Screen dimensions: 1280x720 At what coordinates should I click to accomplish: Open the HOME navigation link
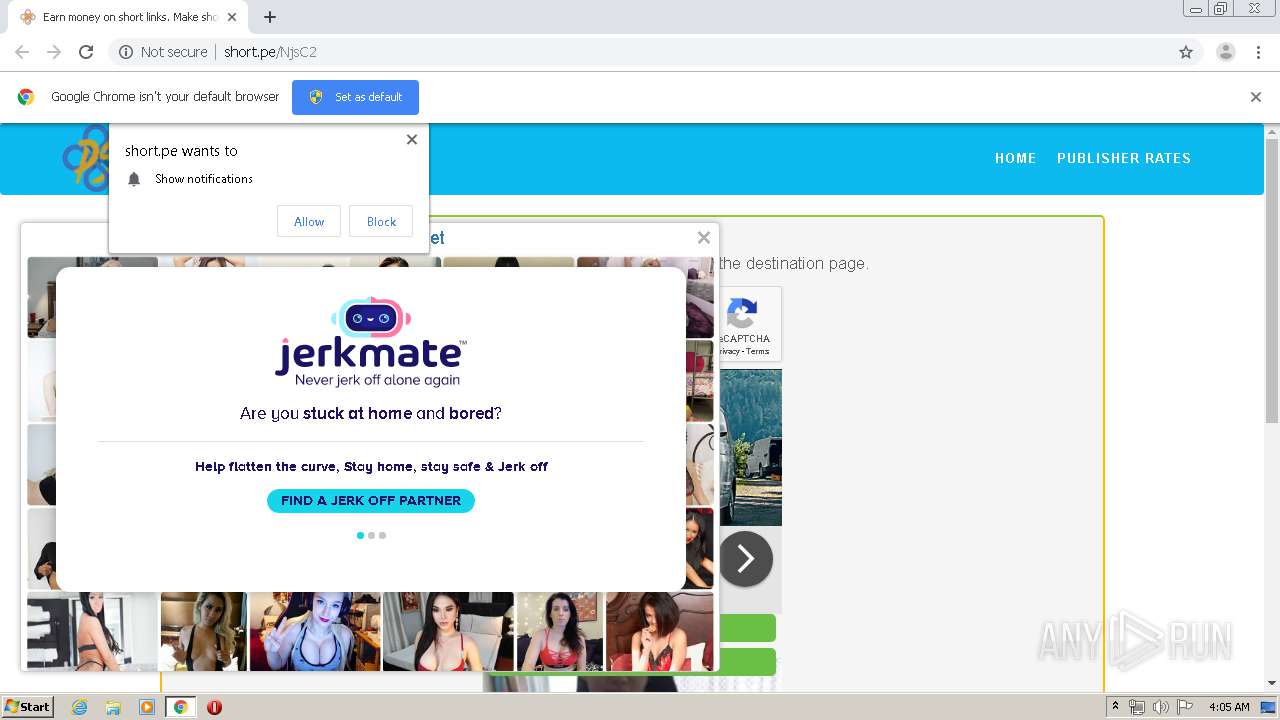coord(1015,158)
